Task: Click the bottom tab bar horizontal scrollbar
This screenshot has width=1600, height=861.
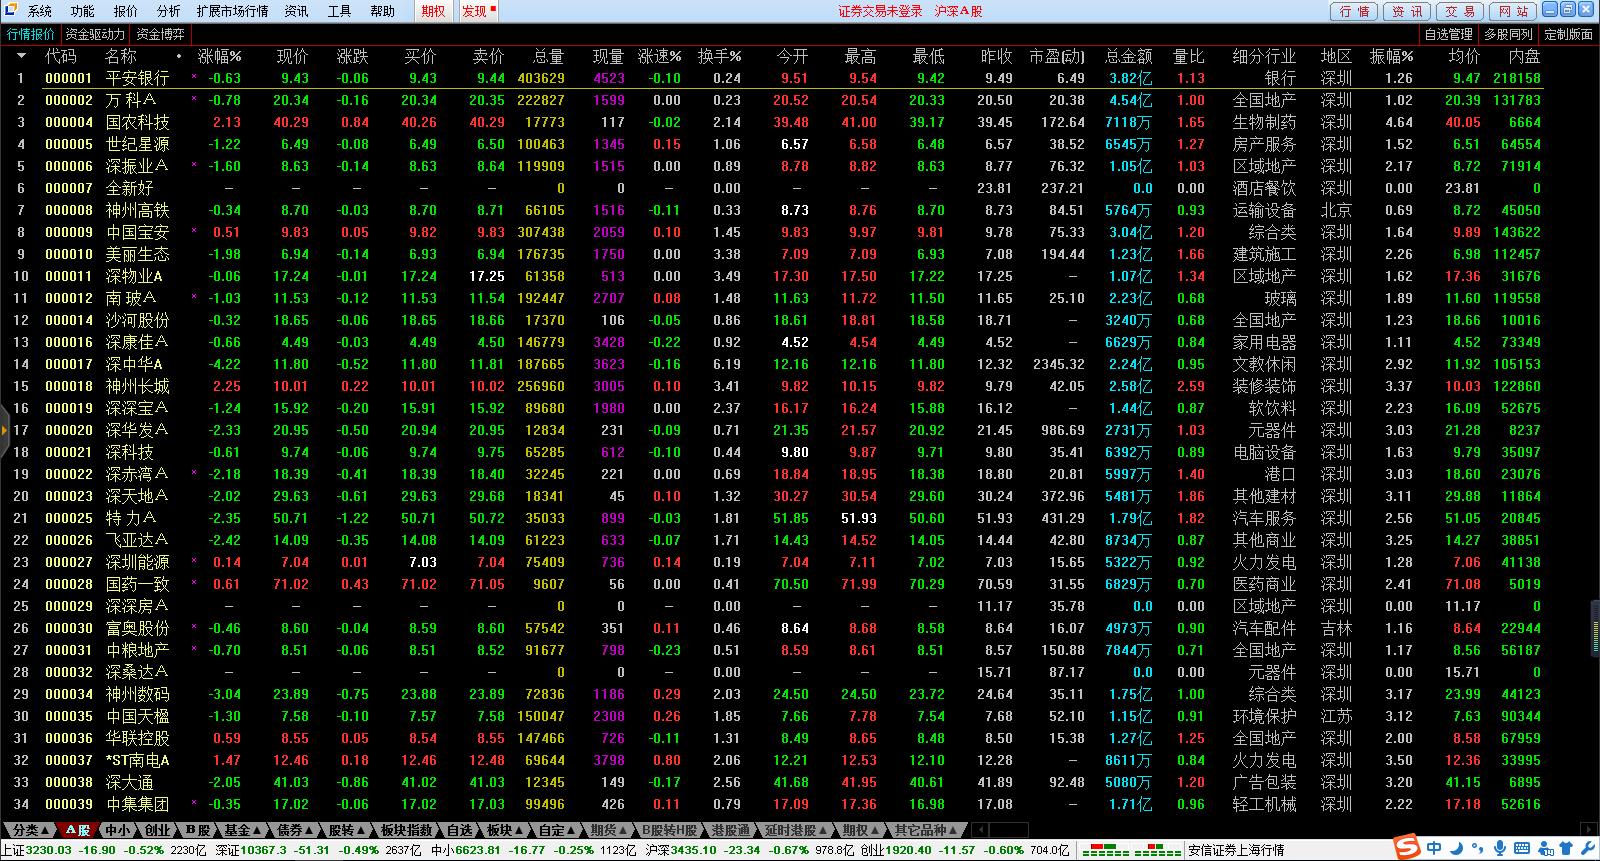Action: 1008,830
